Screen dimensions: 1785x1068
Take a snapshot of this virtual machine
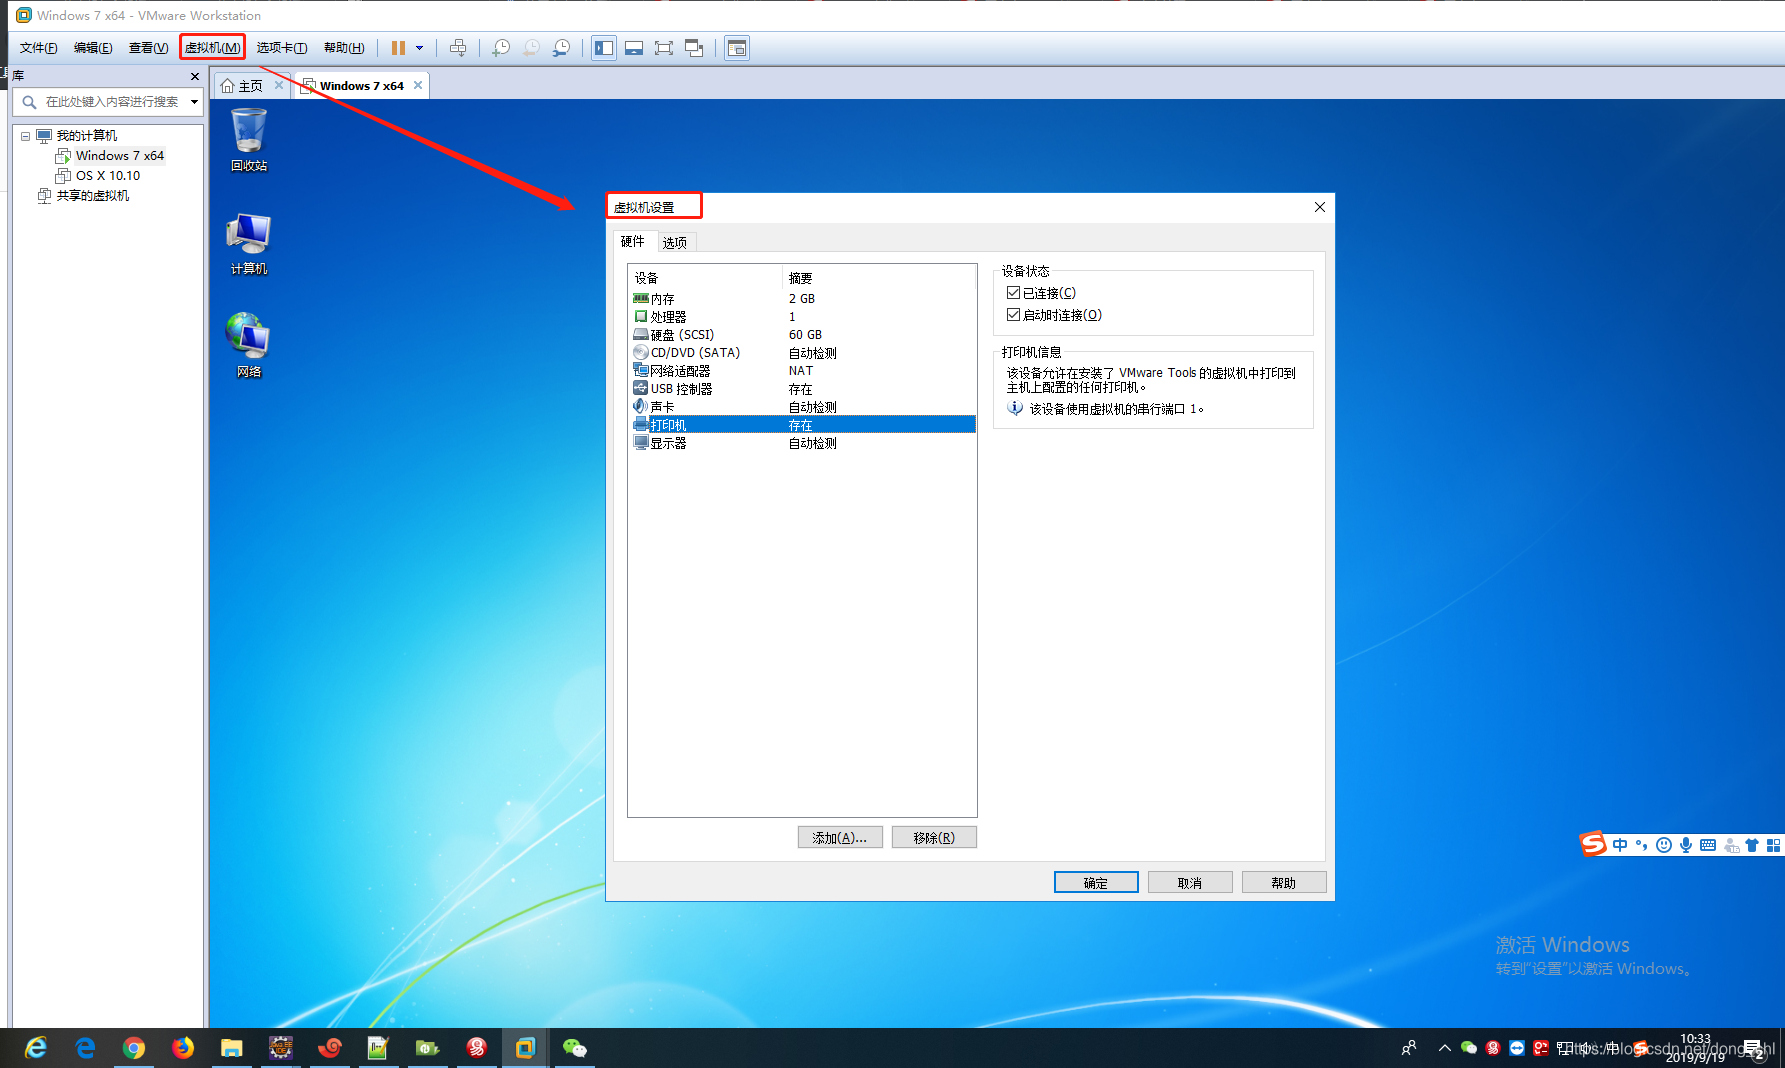501,48
